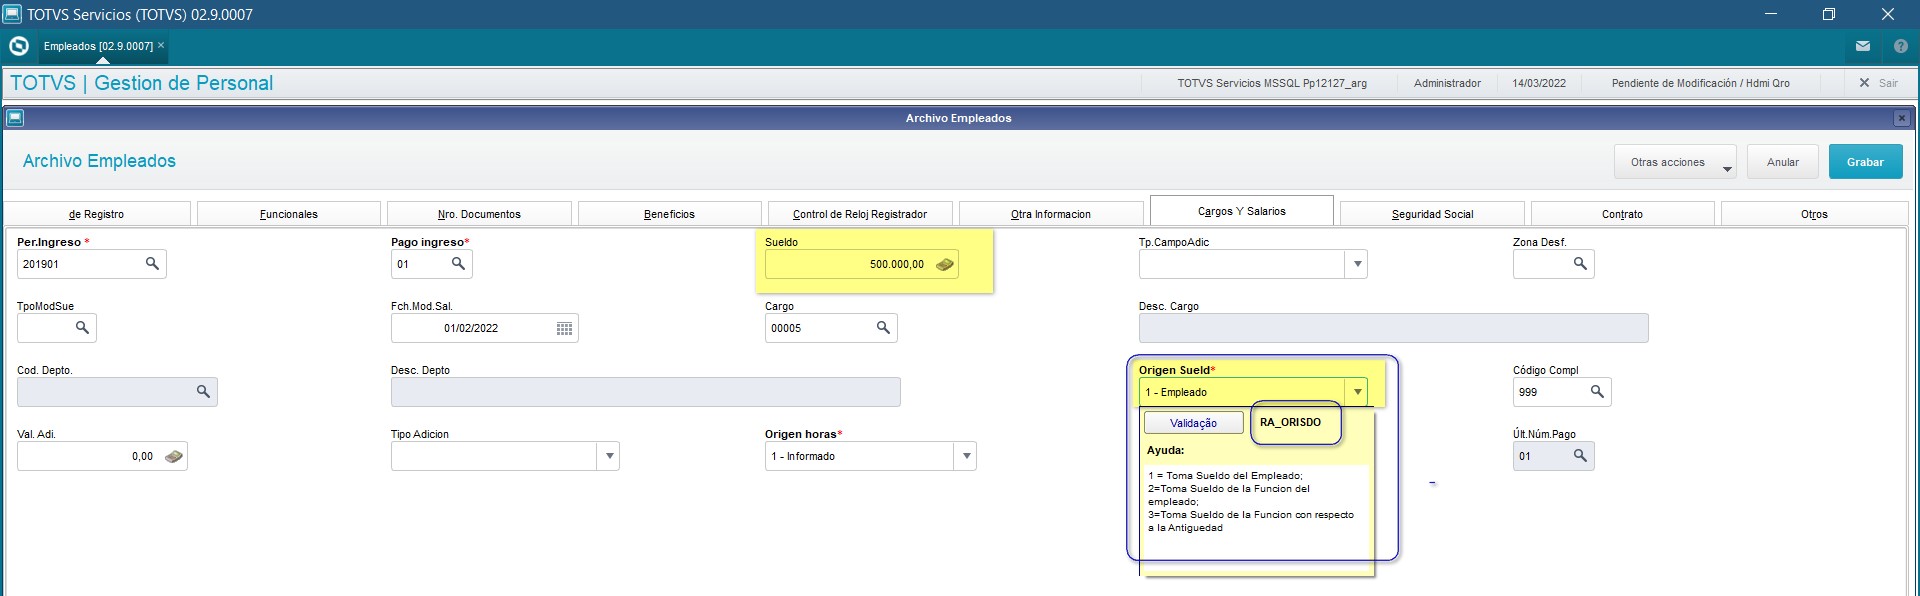Expand the Origen Sueld dropdown

tap(1357, 392)
